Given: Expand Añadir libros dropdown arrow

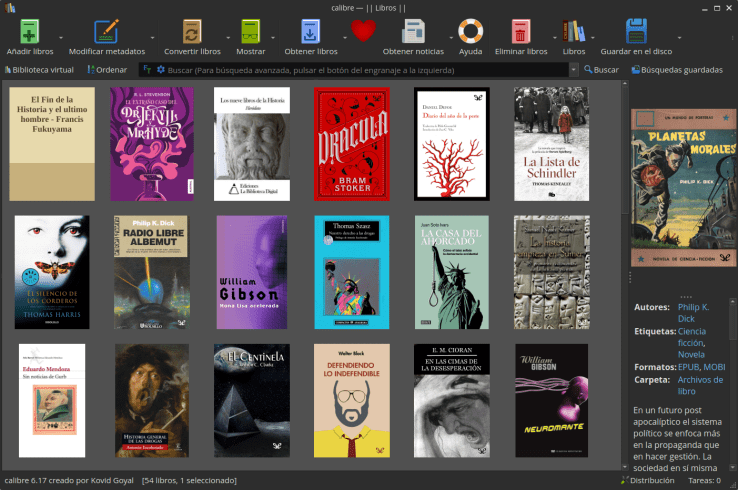Looking at the screenshot, I should (61, 38).
